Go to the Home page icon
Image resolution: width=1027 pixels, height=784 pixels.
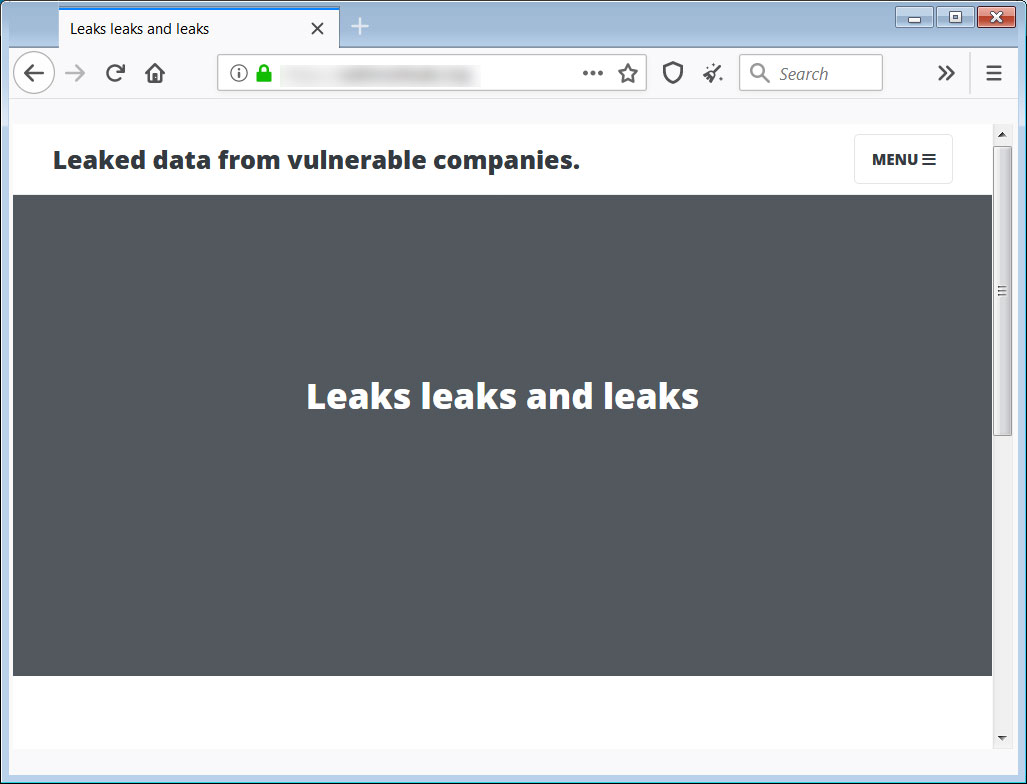pyautogui.click(x=155, y=73)
